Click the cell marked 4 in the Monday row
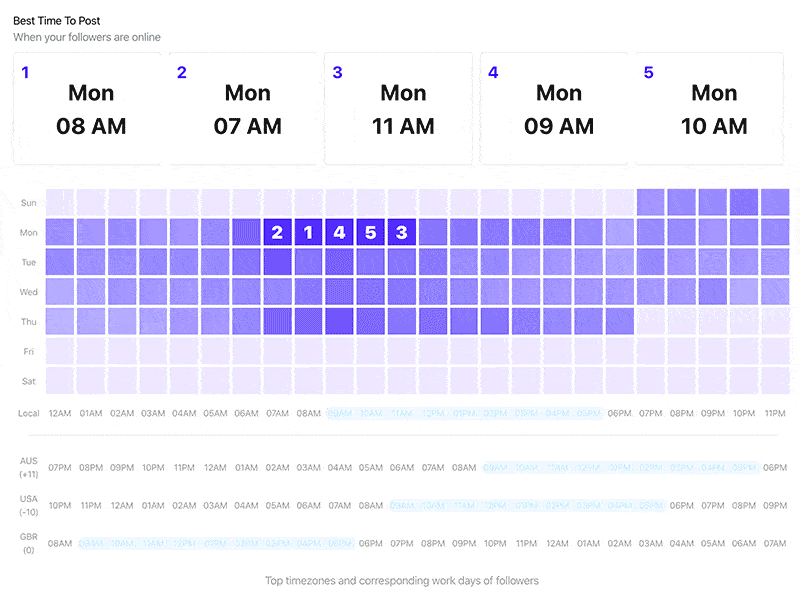Viewport: 800px width, 600px height. pos(340,232)
